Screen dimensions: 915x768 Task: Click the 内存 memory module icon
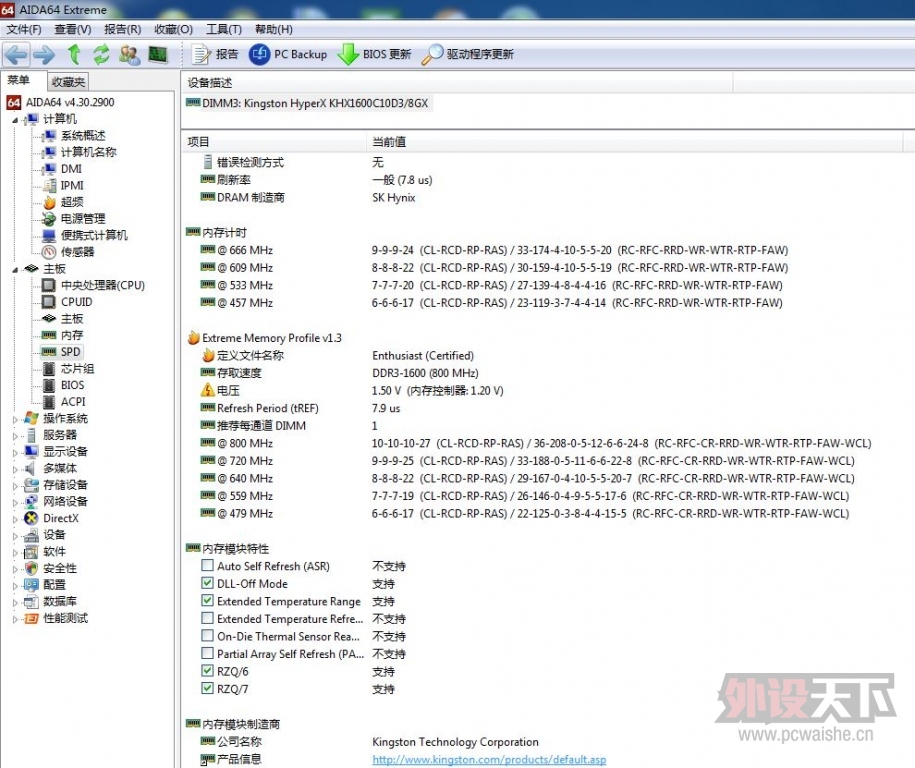click(50, 335)
